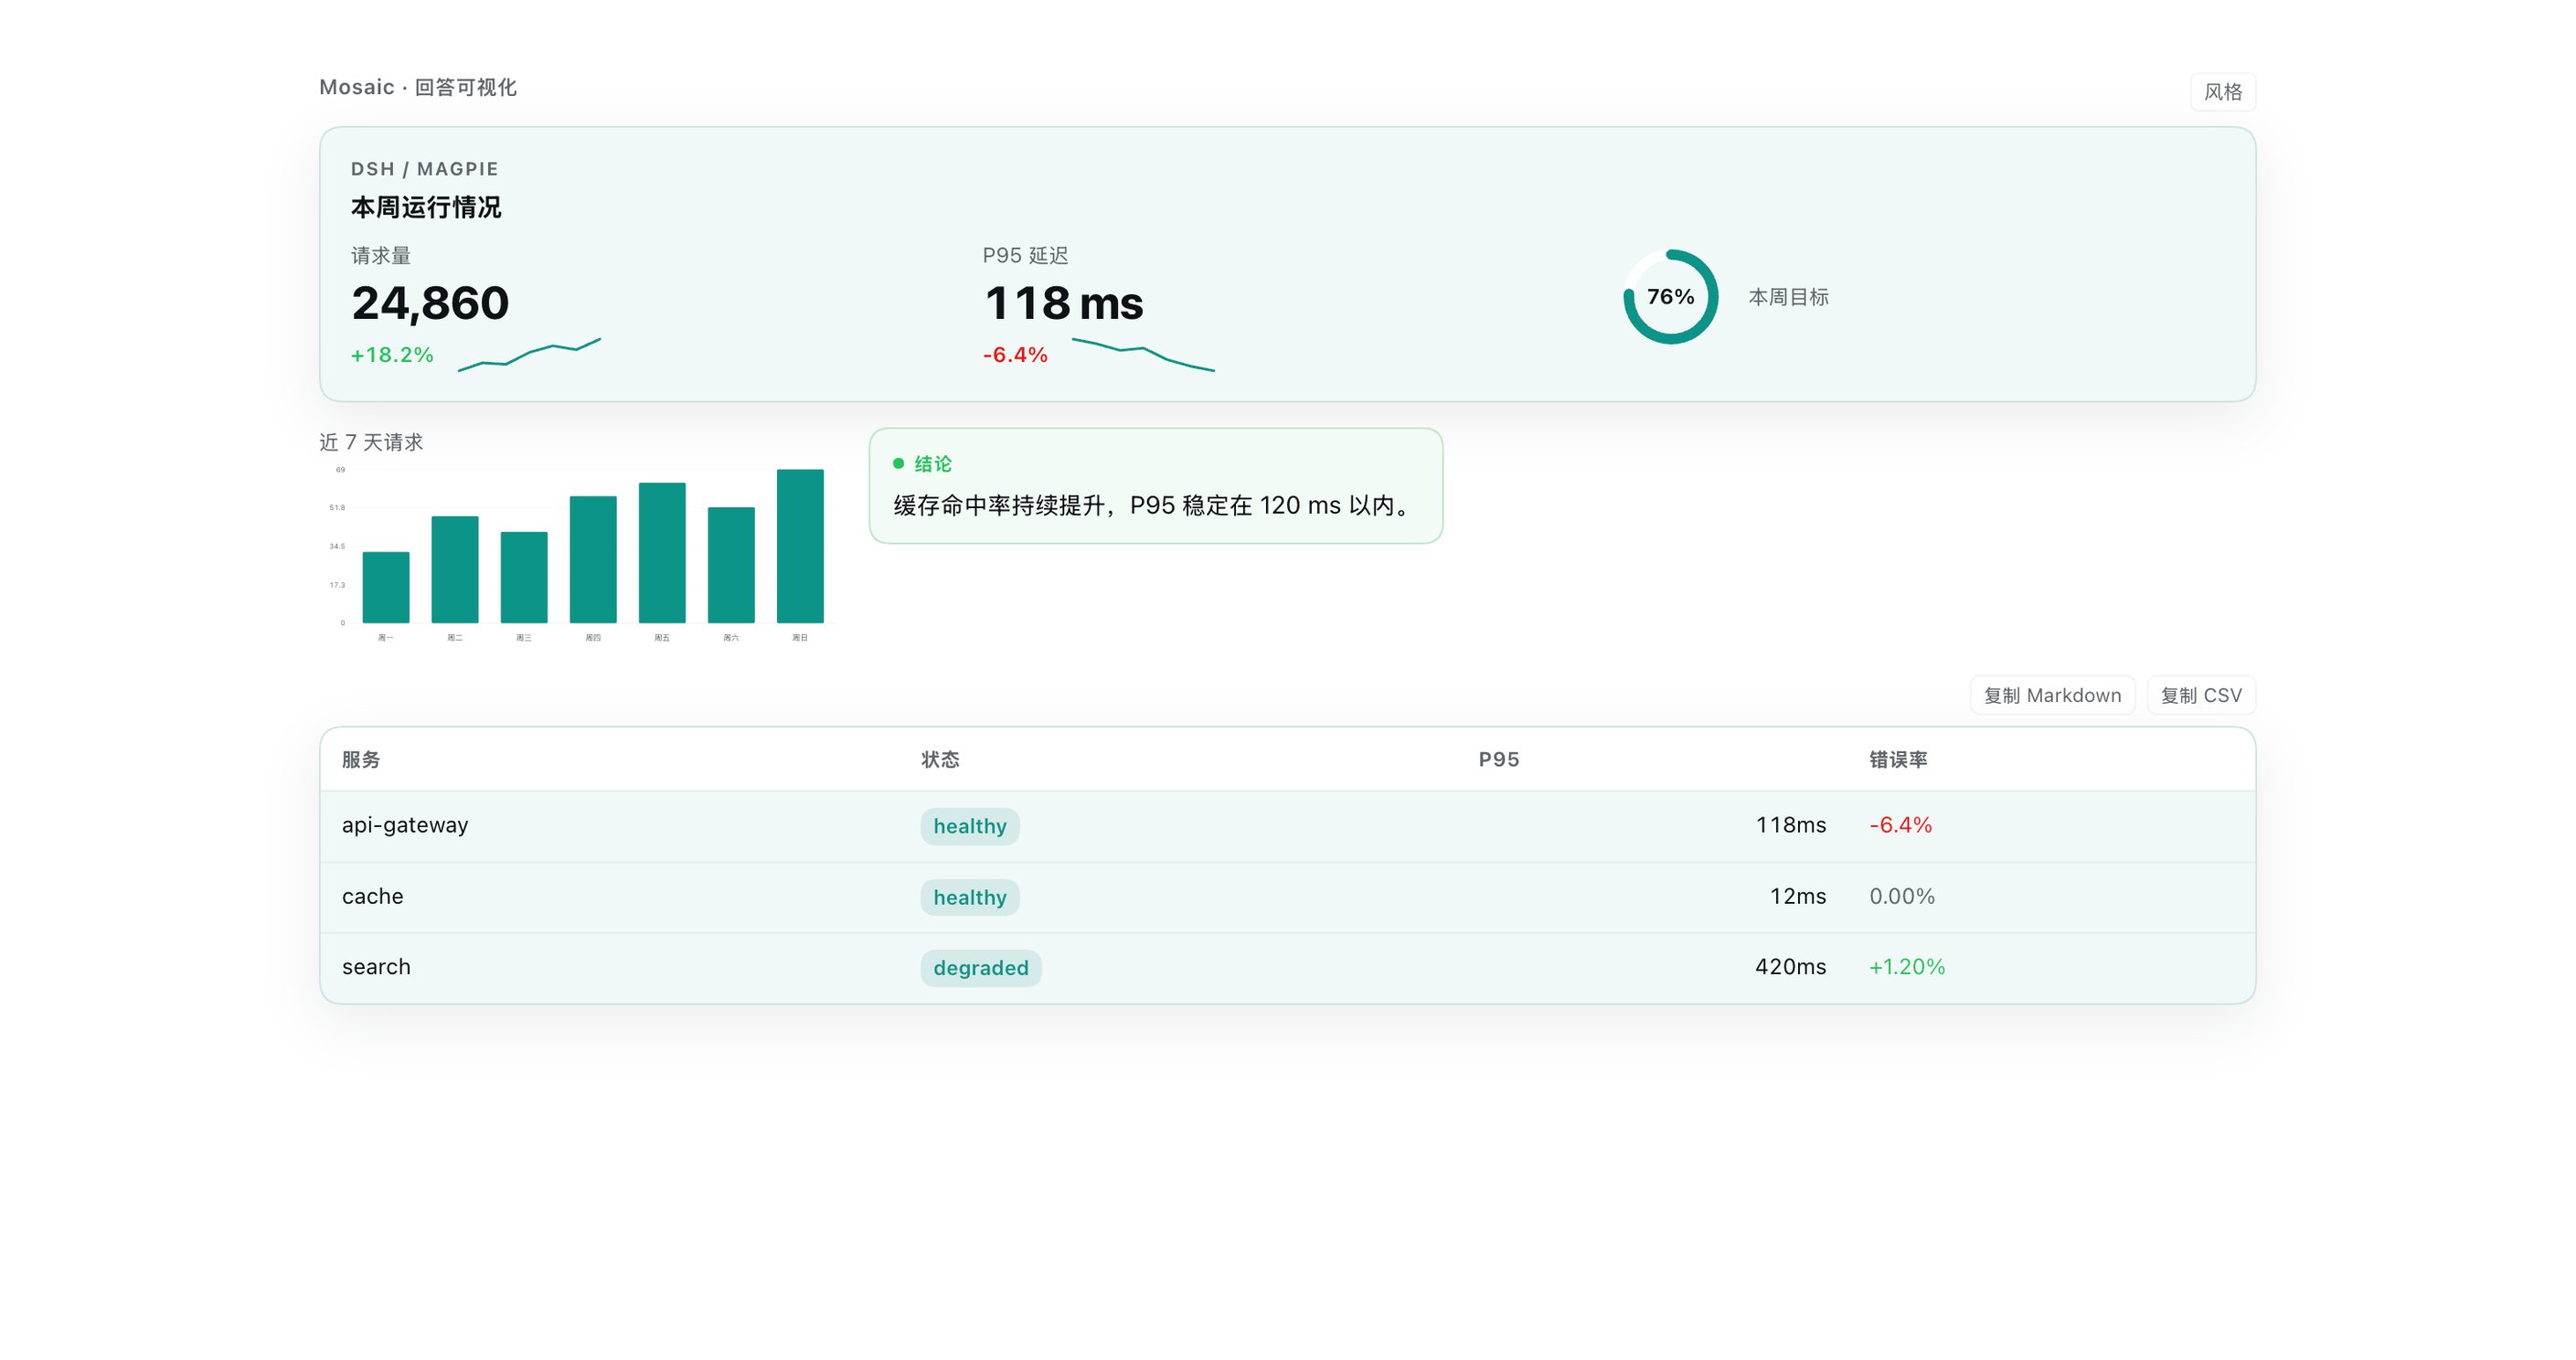The height and width of the screenshot is (1360, 2576).
Task: Click the 24,860 request count value
Action: [430, 303]
